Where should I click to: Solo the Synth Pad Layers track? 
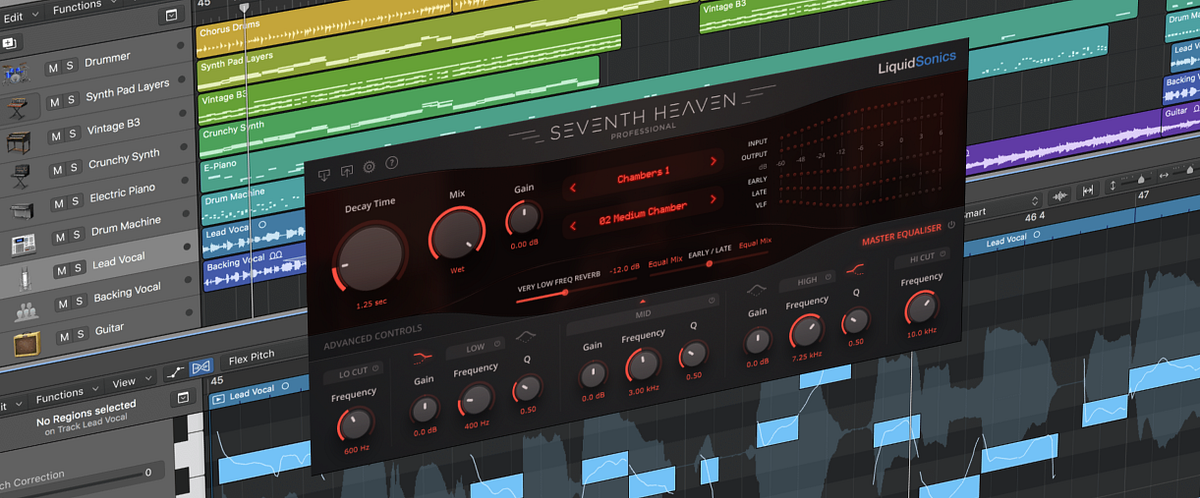tap(73, 99)
